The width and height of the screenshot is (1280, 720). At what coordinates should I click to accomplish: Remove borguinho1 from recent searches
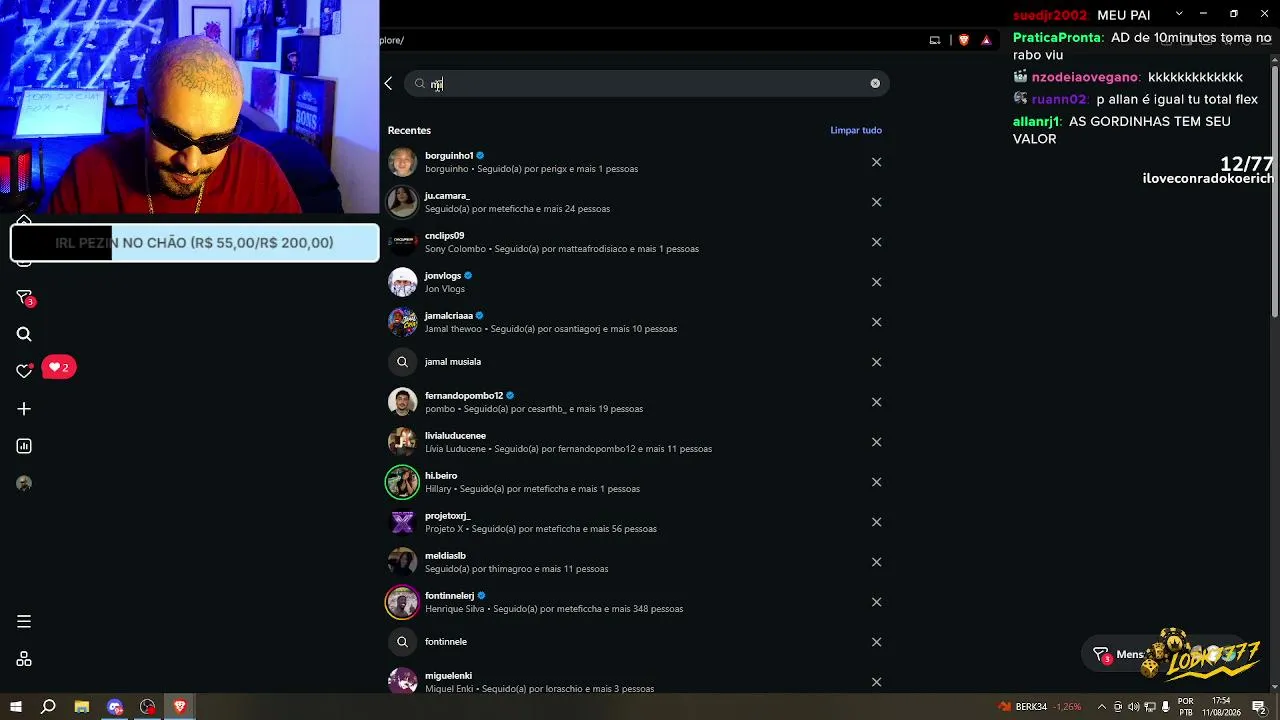pos(876,162)
